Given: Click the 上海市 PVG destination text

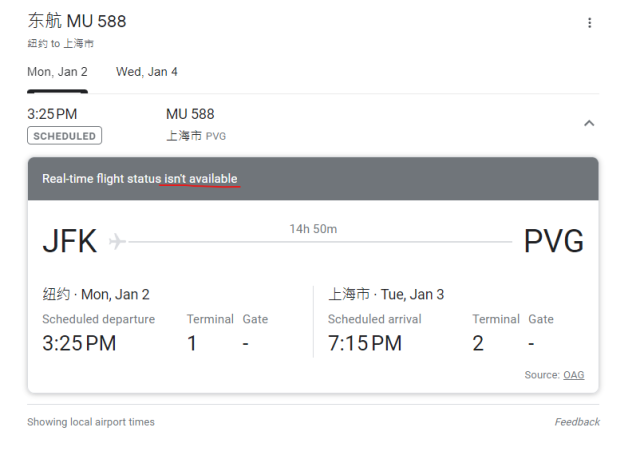Looking at the screenshot, I should click(195, 136).
